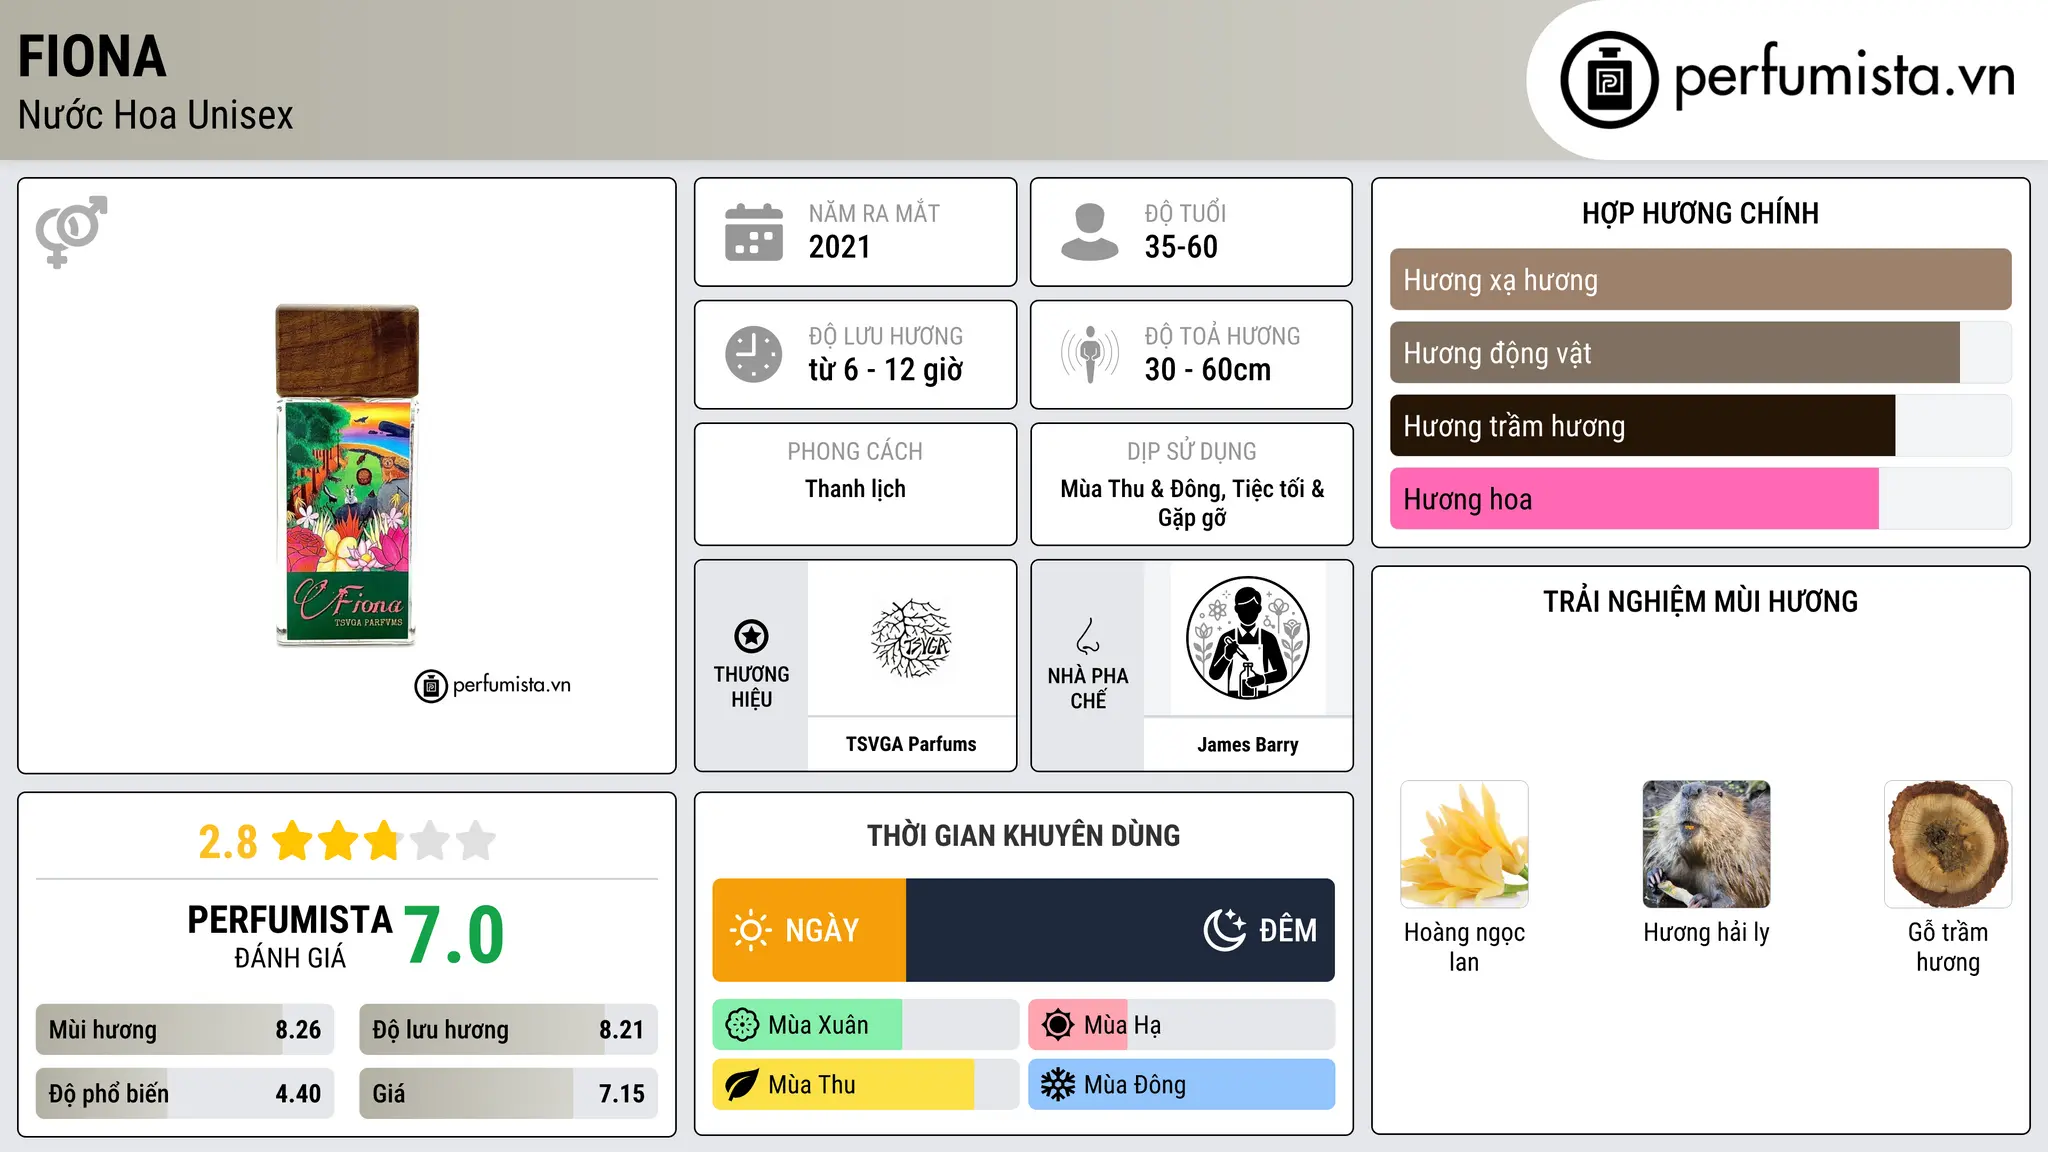Click the sun icon for Mùa Hạ
The width and height of the screenshot is (2048, 1152).
[1057, 1025]
